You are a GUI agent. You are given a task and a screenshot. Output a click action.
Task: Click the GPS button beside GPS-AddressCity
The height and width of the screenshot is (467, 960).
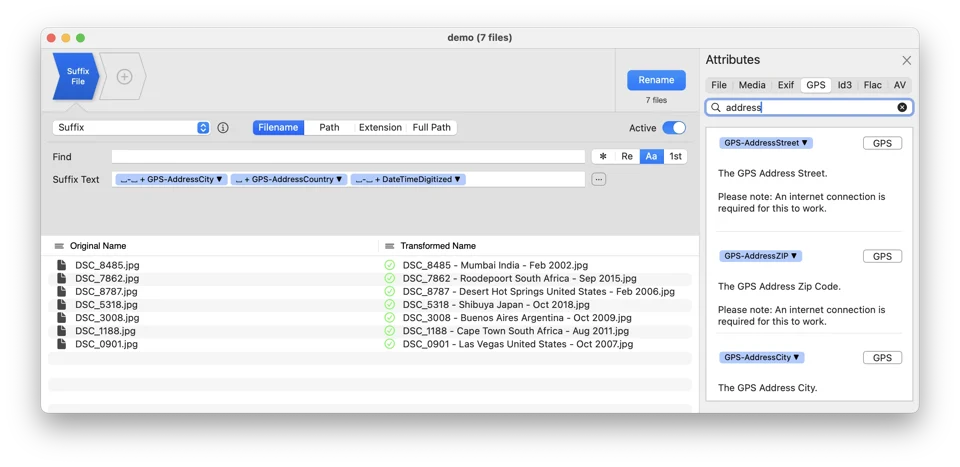tap(882, 357)
